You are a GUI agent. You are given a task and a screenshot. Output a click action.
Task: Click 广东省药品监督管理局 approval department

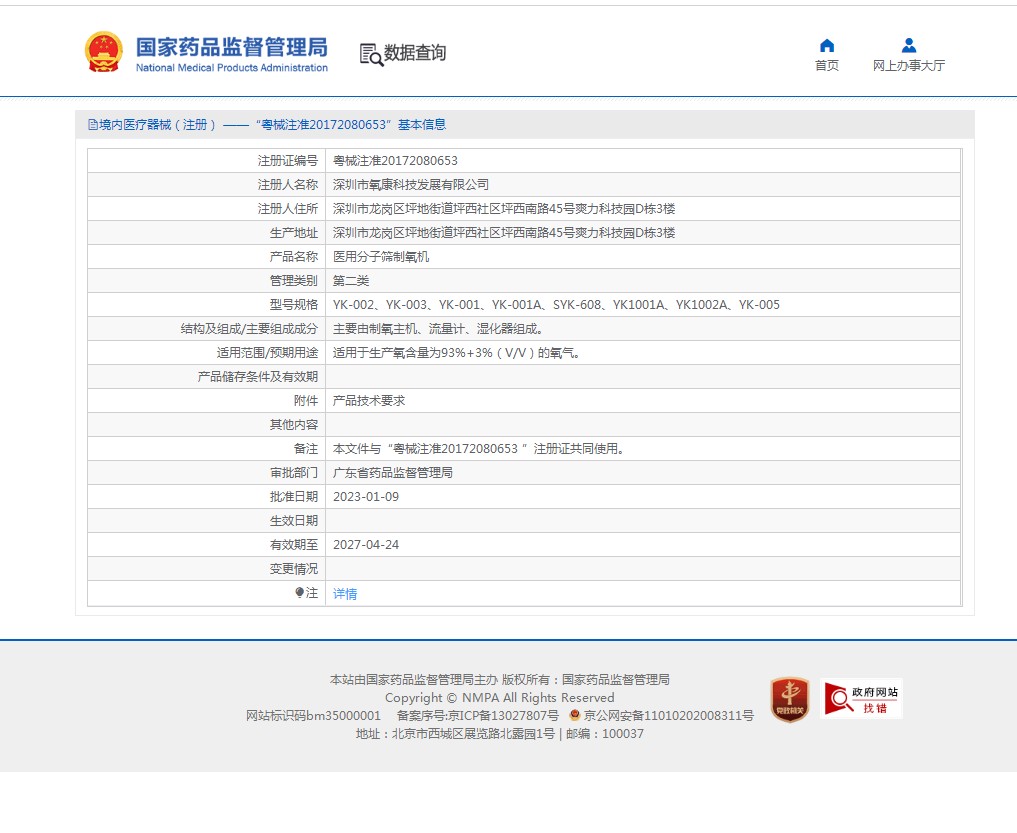point(392,473)
